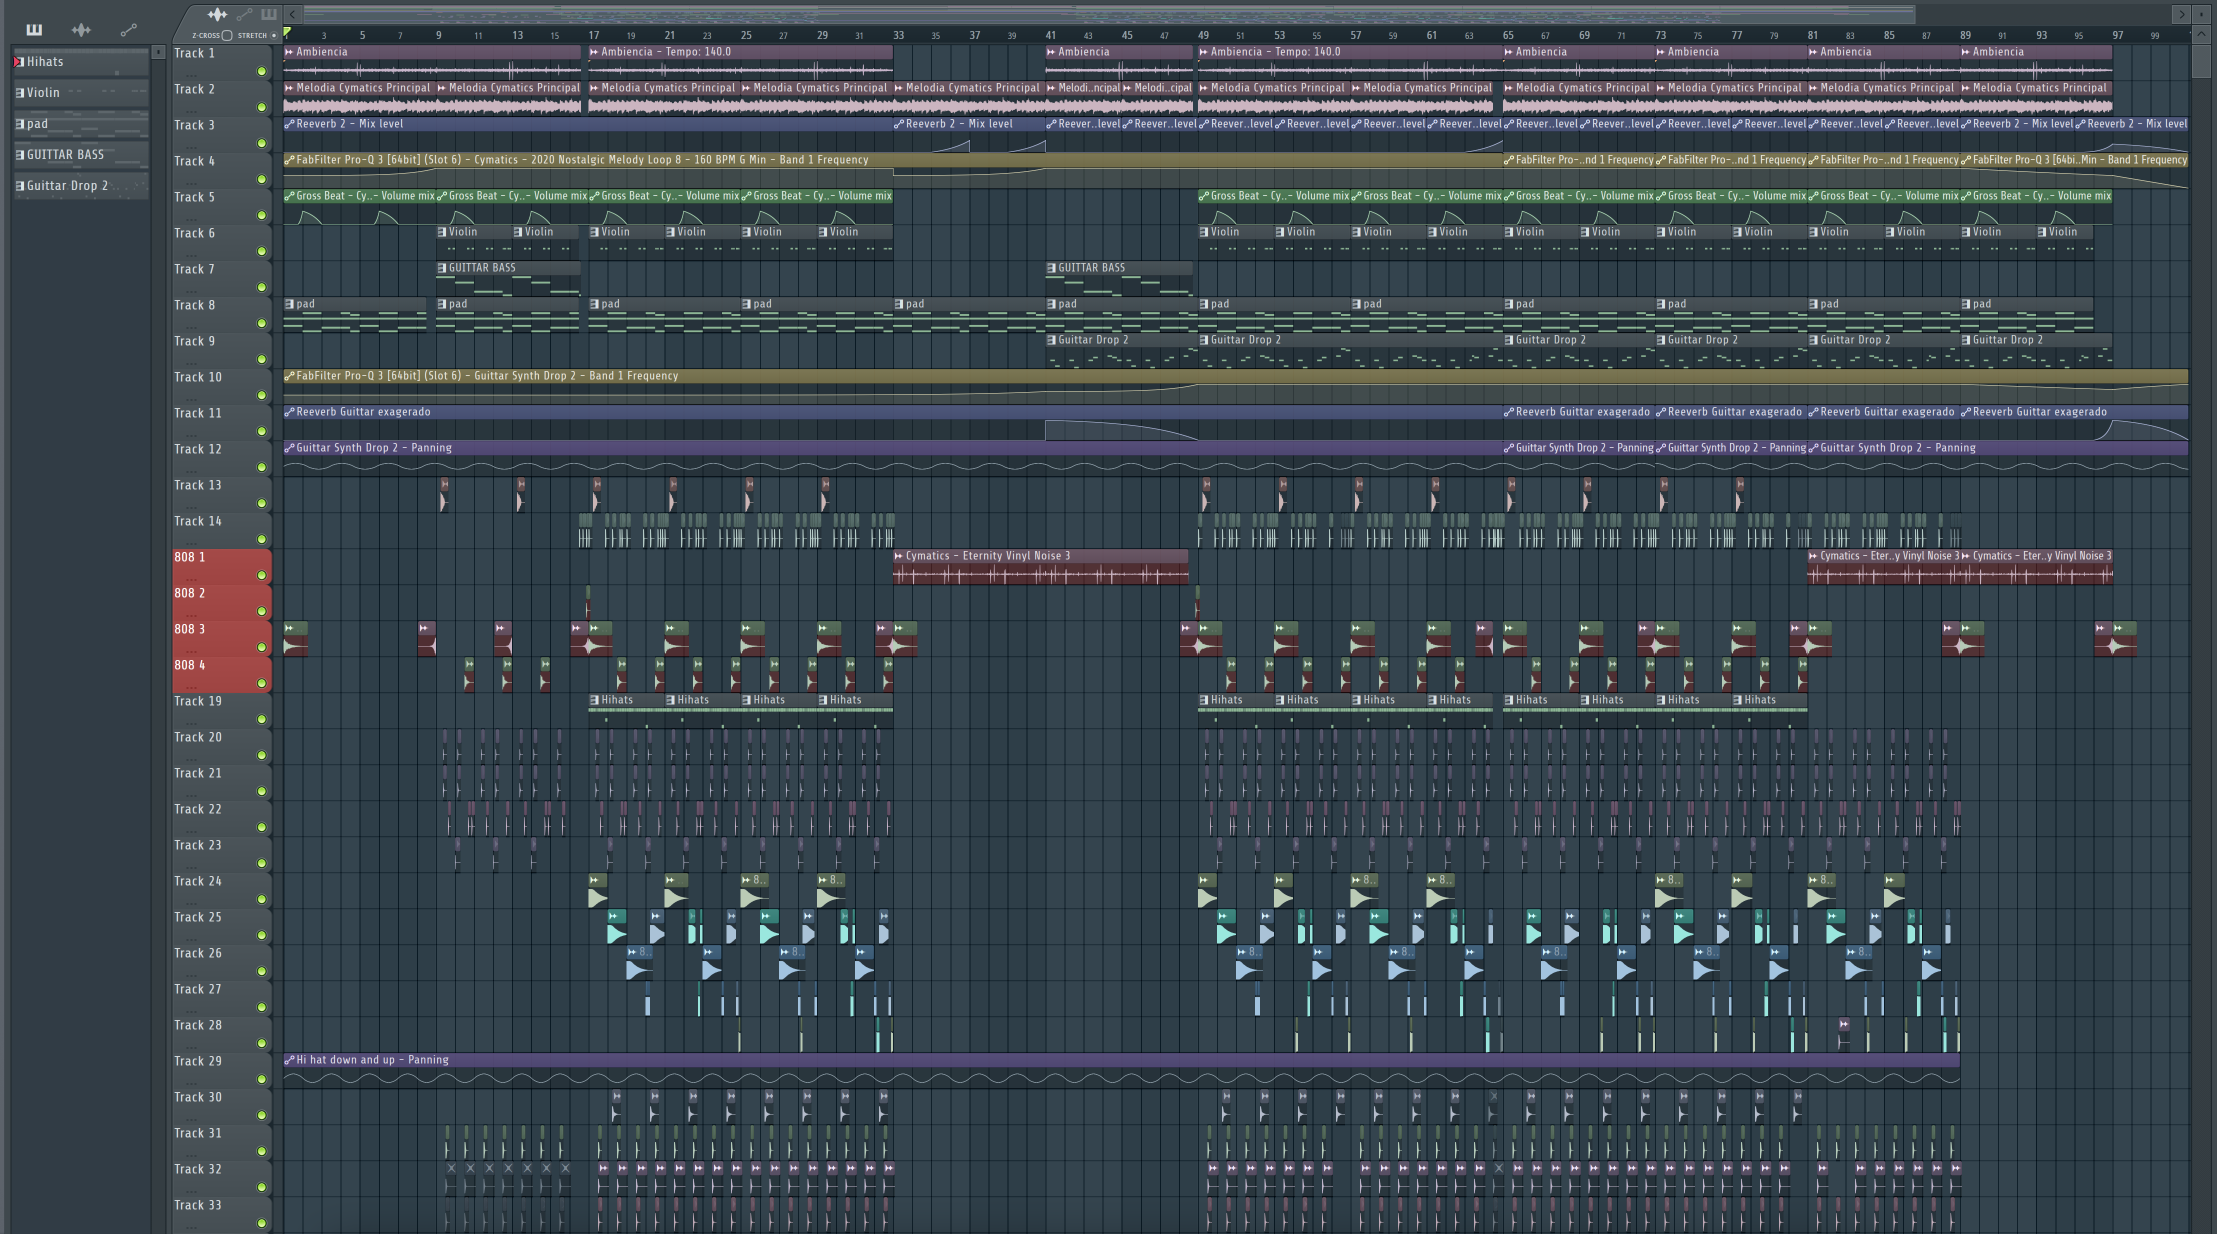
Task: Click the Hihats pattern icon in picker
Action: pos(19,62)
